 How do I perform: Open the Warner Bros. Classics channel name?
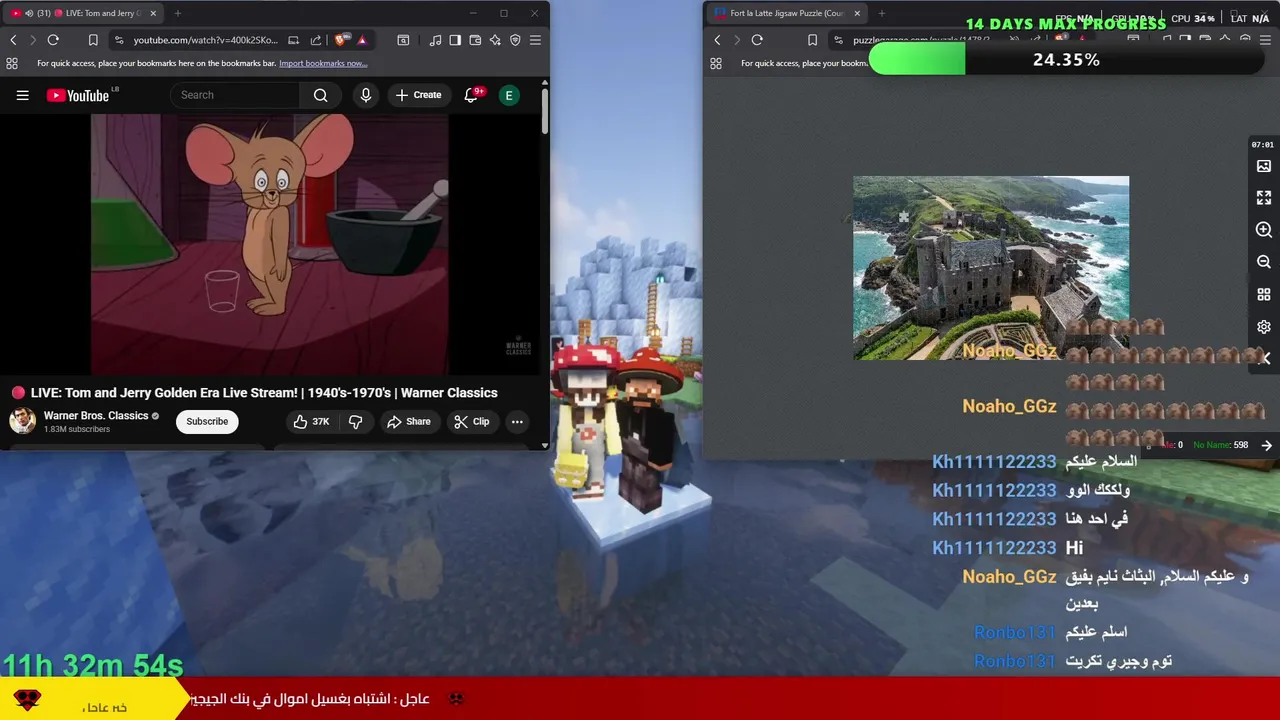tap(96, 415)
